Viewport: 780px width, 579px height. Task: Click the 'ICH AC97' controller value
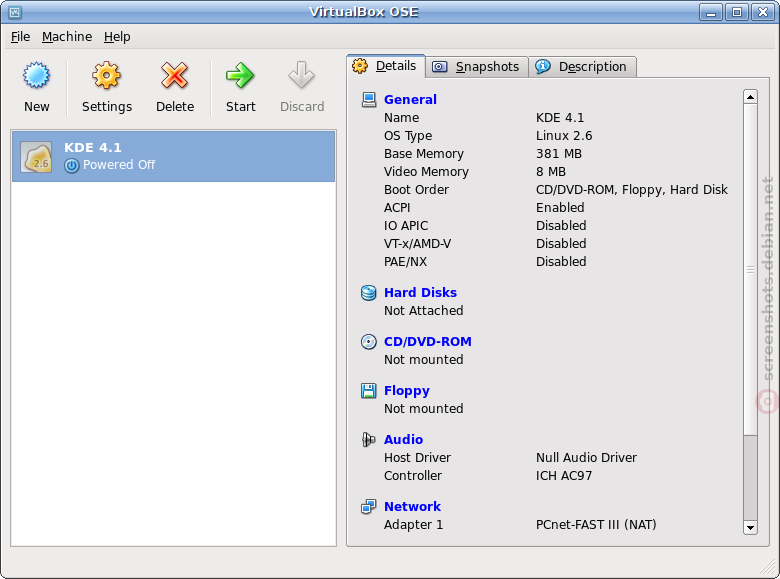[564, 476]
